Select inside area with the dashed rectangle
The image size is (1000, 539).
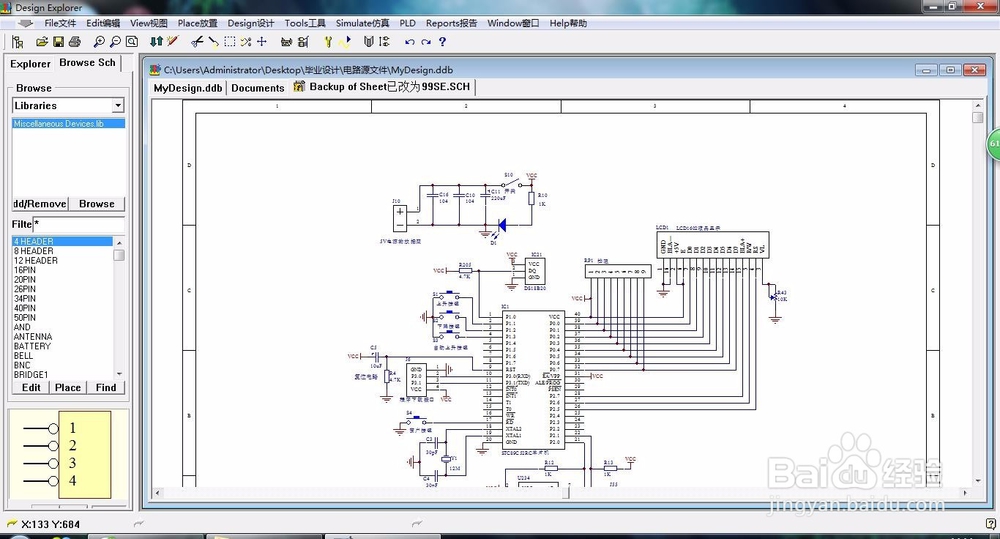click(230, 42)
